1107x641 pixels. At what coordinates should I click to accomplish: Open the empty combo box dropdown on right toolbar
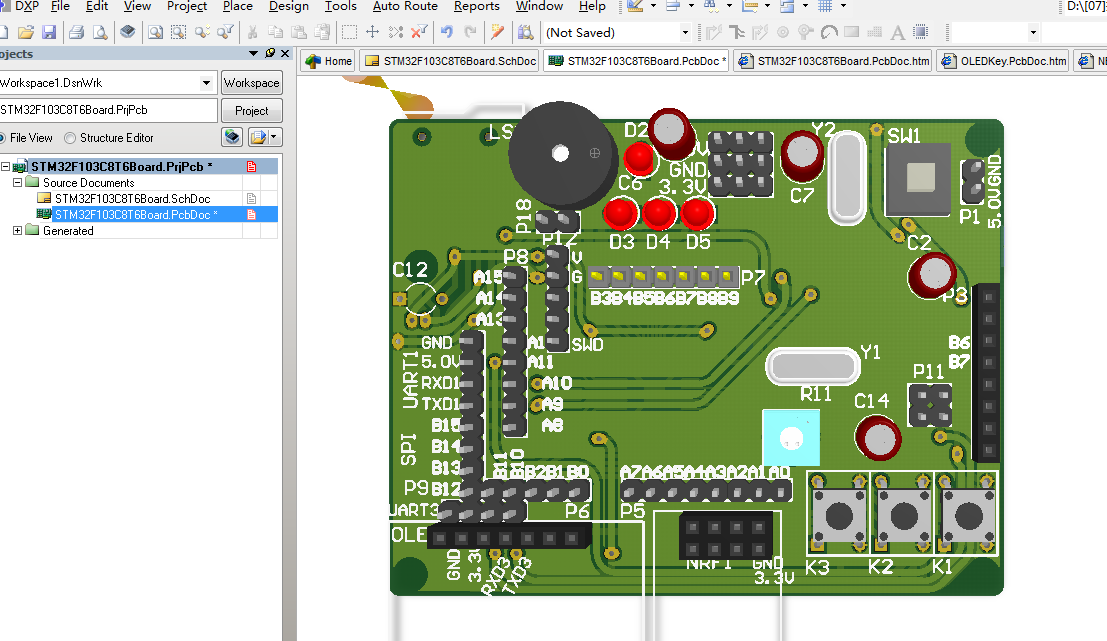(1033, 32)
